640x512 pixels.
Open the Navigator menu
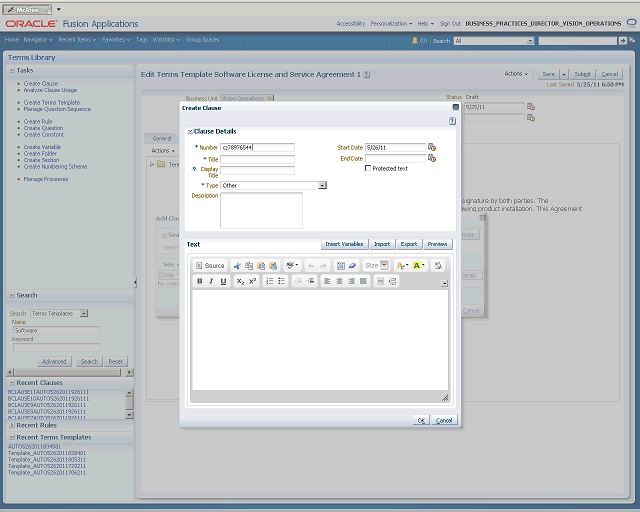[38, 40]
